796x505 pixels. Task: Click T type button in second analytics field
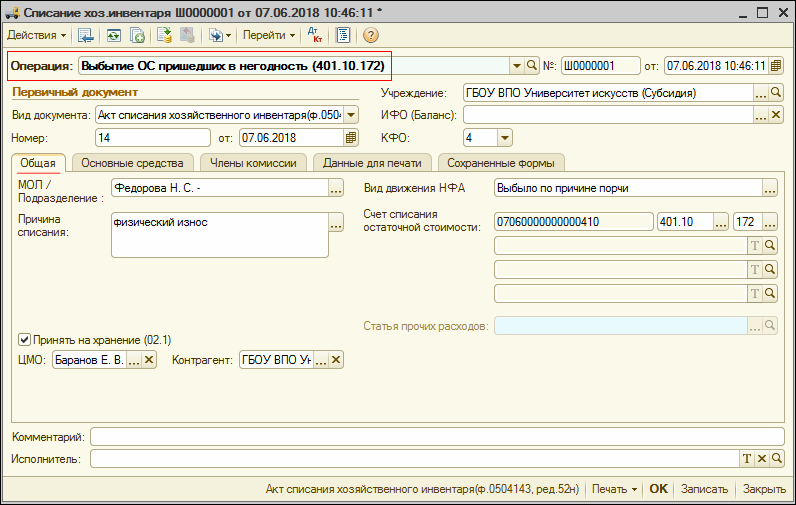[x=755, y=270]
